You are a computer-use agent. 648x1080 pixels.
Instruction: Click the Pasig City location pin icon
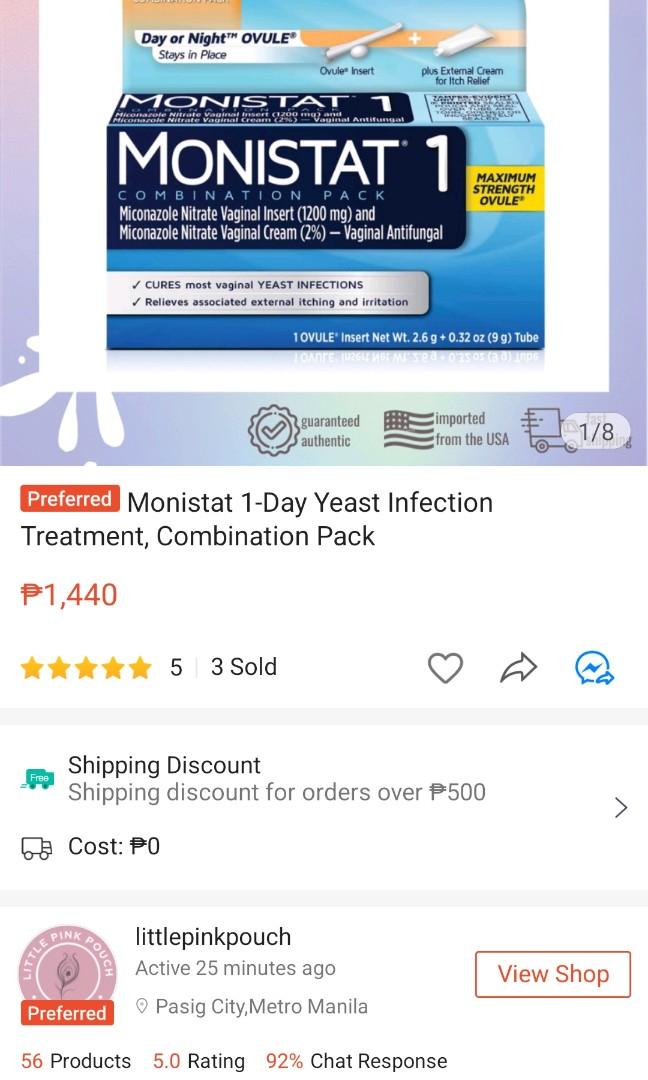tap(142, 1006)
